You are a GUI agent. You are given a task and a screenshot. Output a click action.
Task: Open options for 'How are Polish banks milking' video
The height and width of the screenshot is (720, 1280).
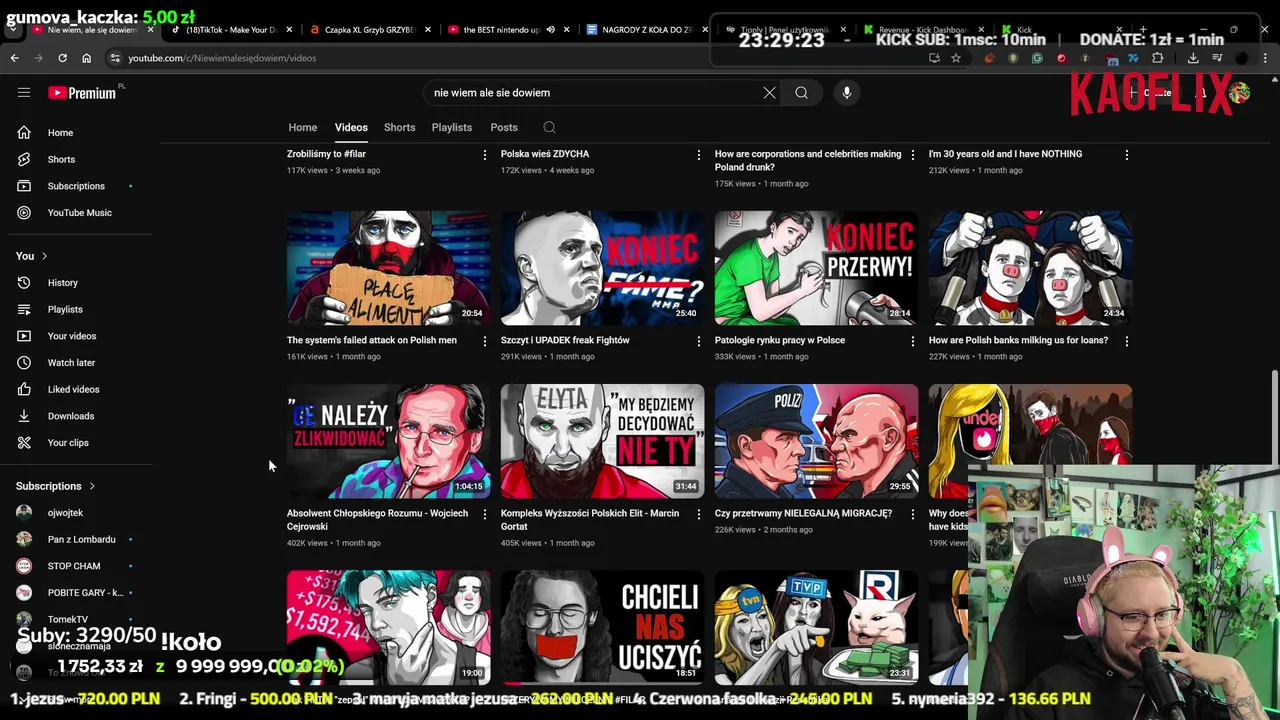click(x=1127, y=341)
